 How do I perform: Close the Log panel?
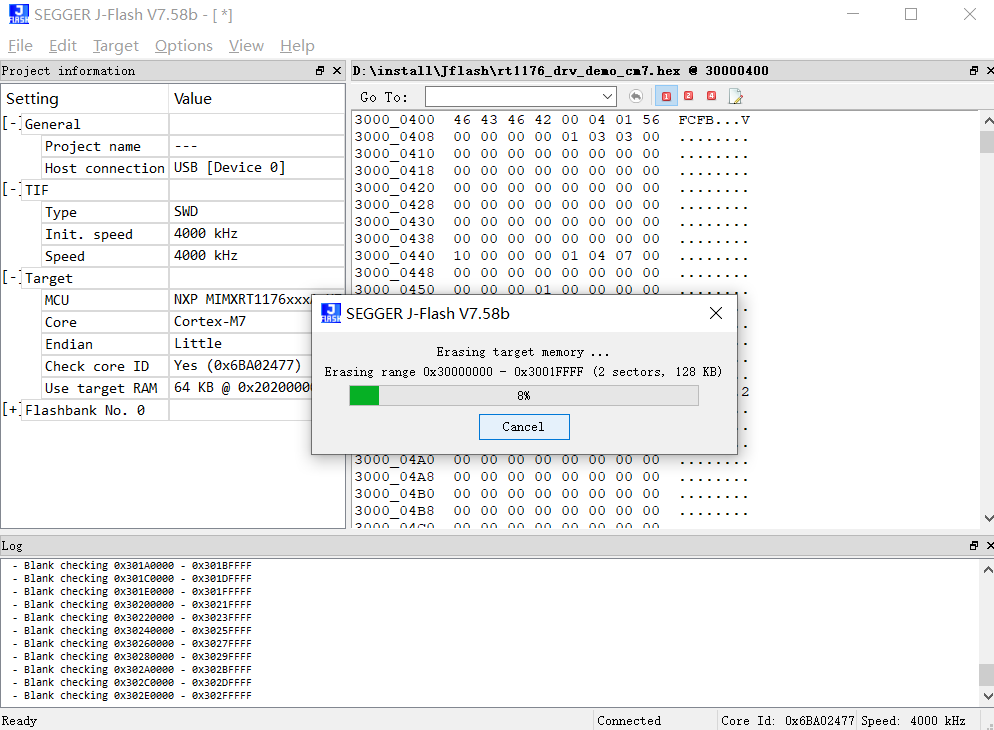(988, 546)
